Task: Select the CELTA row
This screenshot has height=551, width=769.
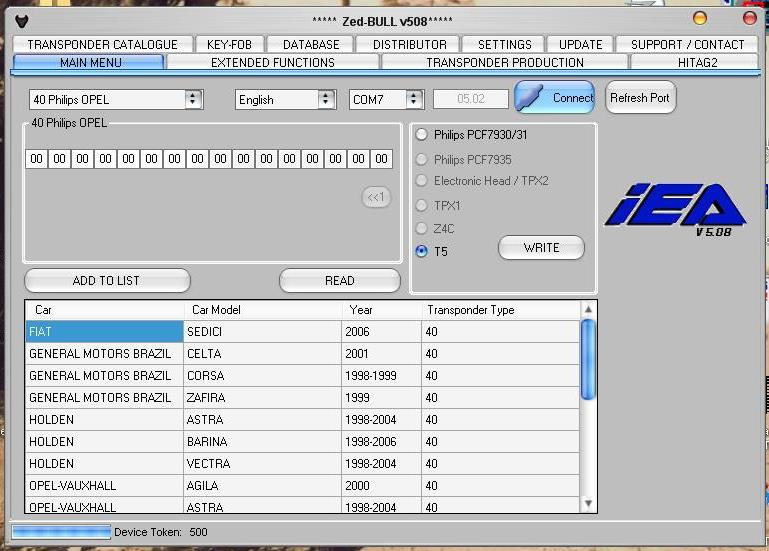Action: [x=302, y=354]
